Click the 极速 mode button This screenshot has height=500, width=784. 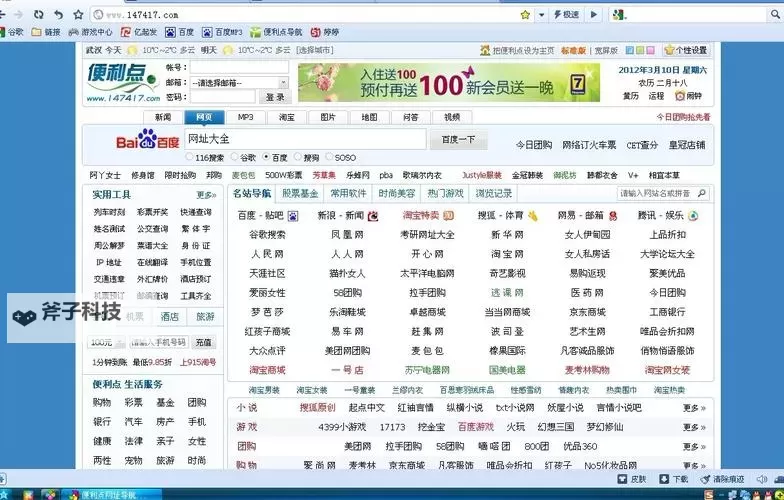[x=568, y=14]
